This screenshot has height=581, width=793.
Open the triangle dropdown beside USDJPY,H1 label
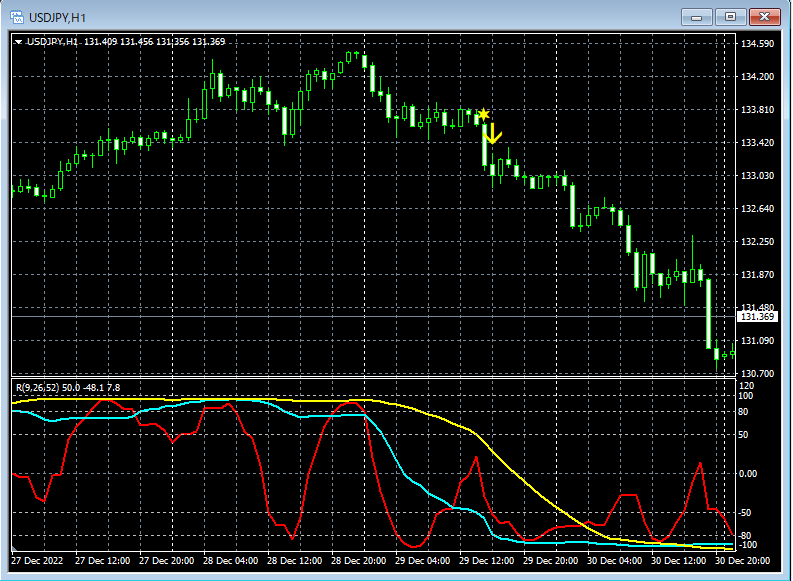click(x=19, y=42)
